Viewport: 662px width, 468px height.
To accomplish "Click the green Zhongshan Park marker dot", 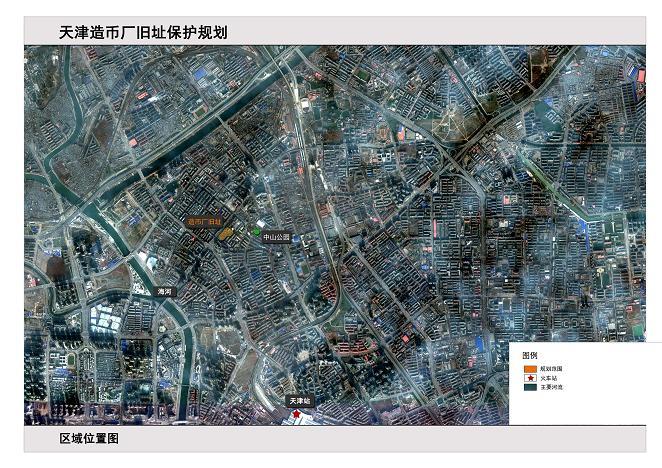I will (x=256, y=231).
